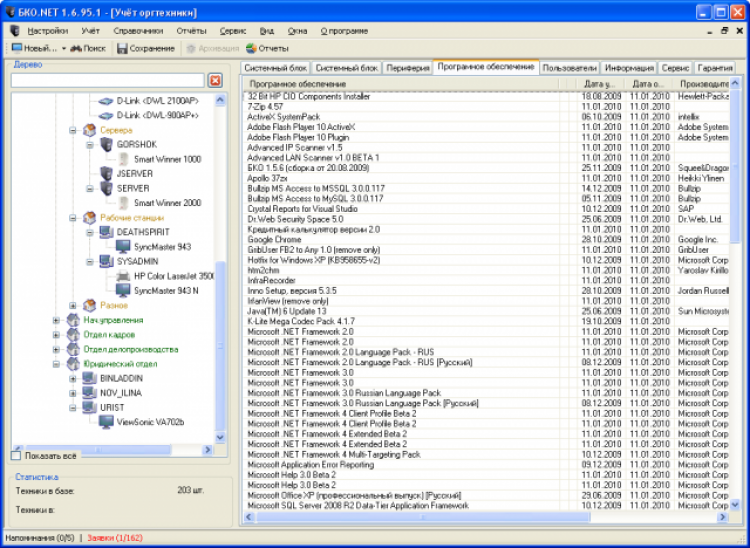Image resolution: width=750 pixels, height=548 pixels.
Task: Switch to the Информация tab
Action: coord(629,68)
